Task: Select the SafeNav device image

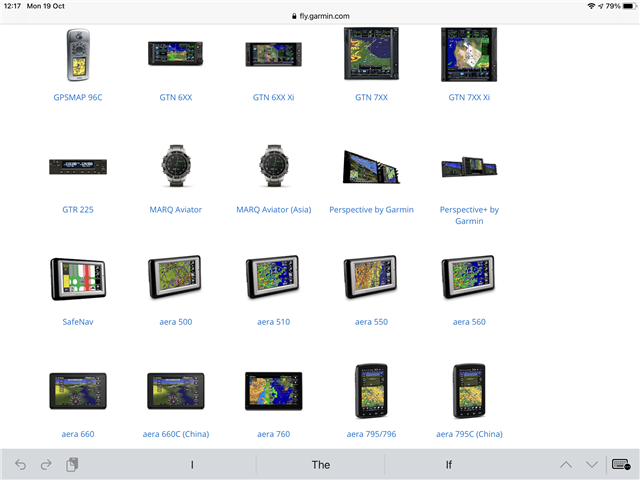Action: [78, 279]
